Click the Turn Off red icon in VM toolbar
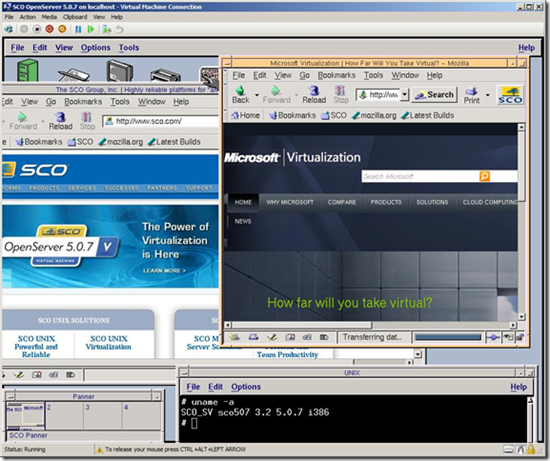This screenshot has height=461, width=550. tap(49, 29)
